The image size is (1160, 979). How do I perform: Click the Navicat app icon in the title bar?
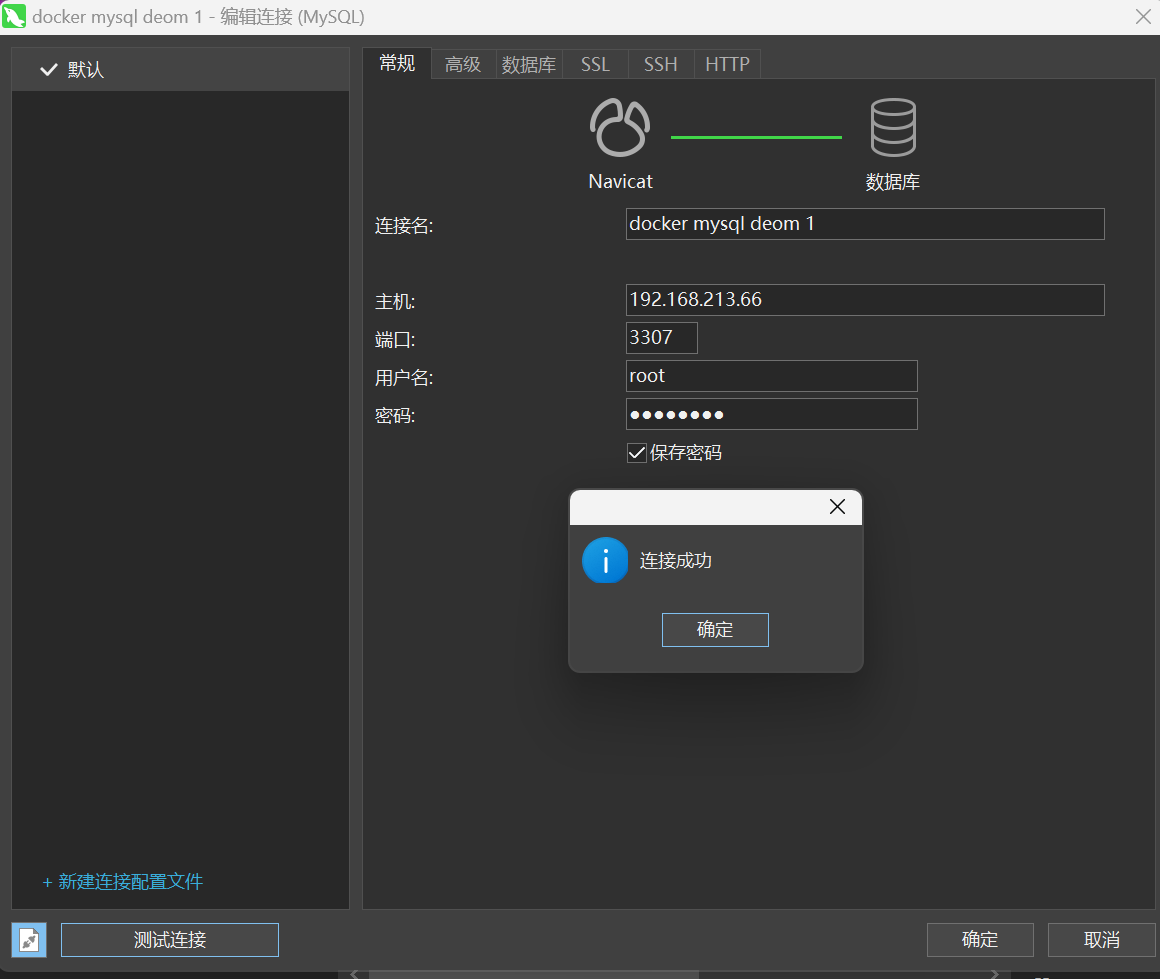[15, 17]
